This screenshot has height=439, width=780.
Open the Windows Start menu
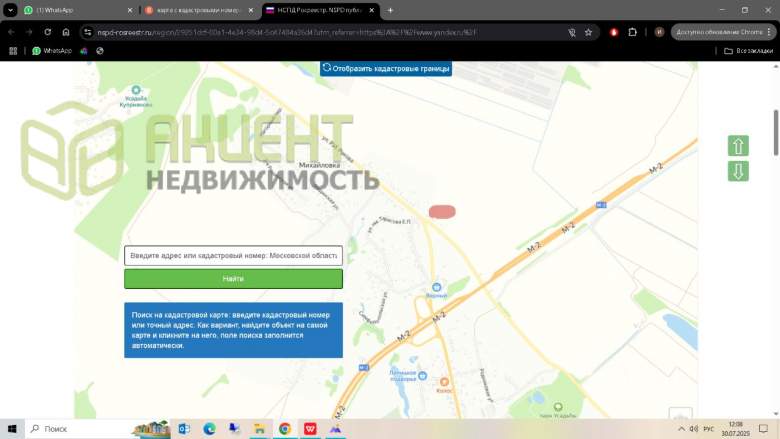(12, 429)
